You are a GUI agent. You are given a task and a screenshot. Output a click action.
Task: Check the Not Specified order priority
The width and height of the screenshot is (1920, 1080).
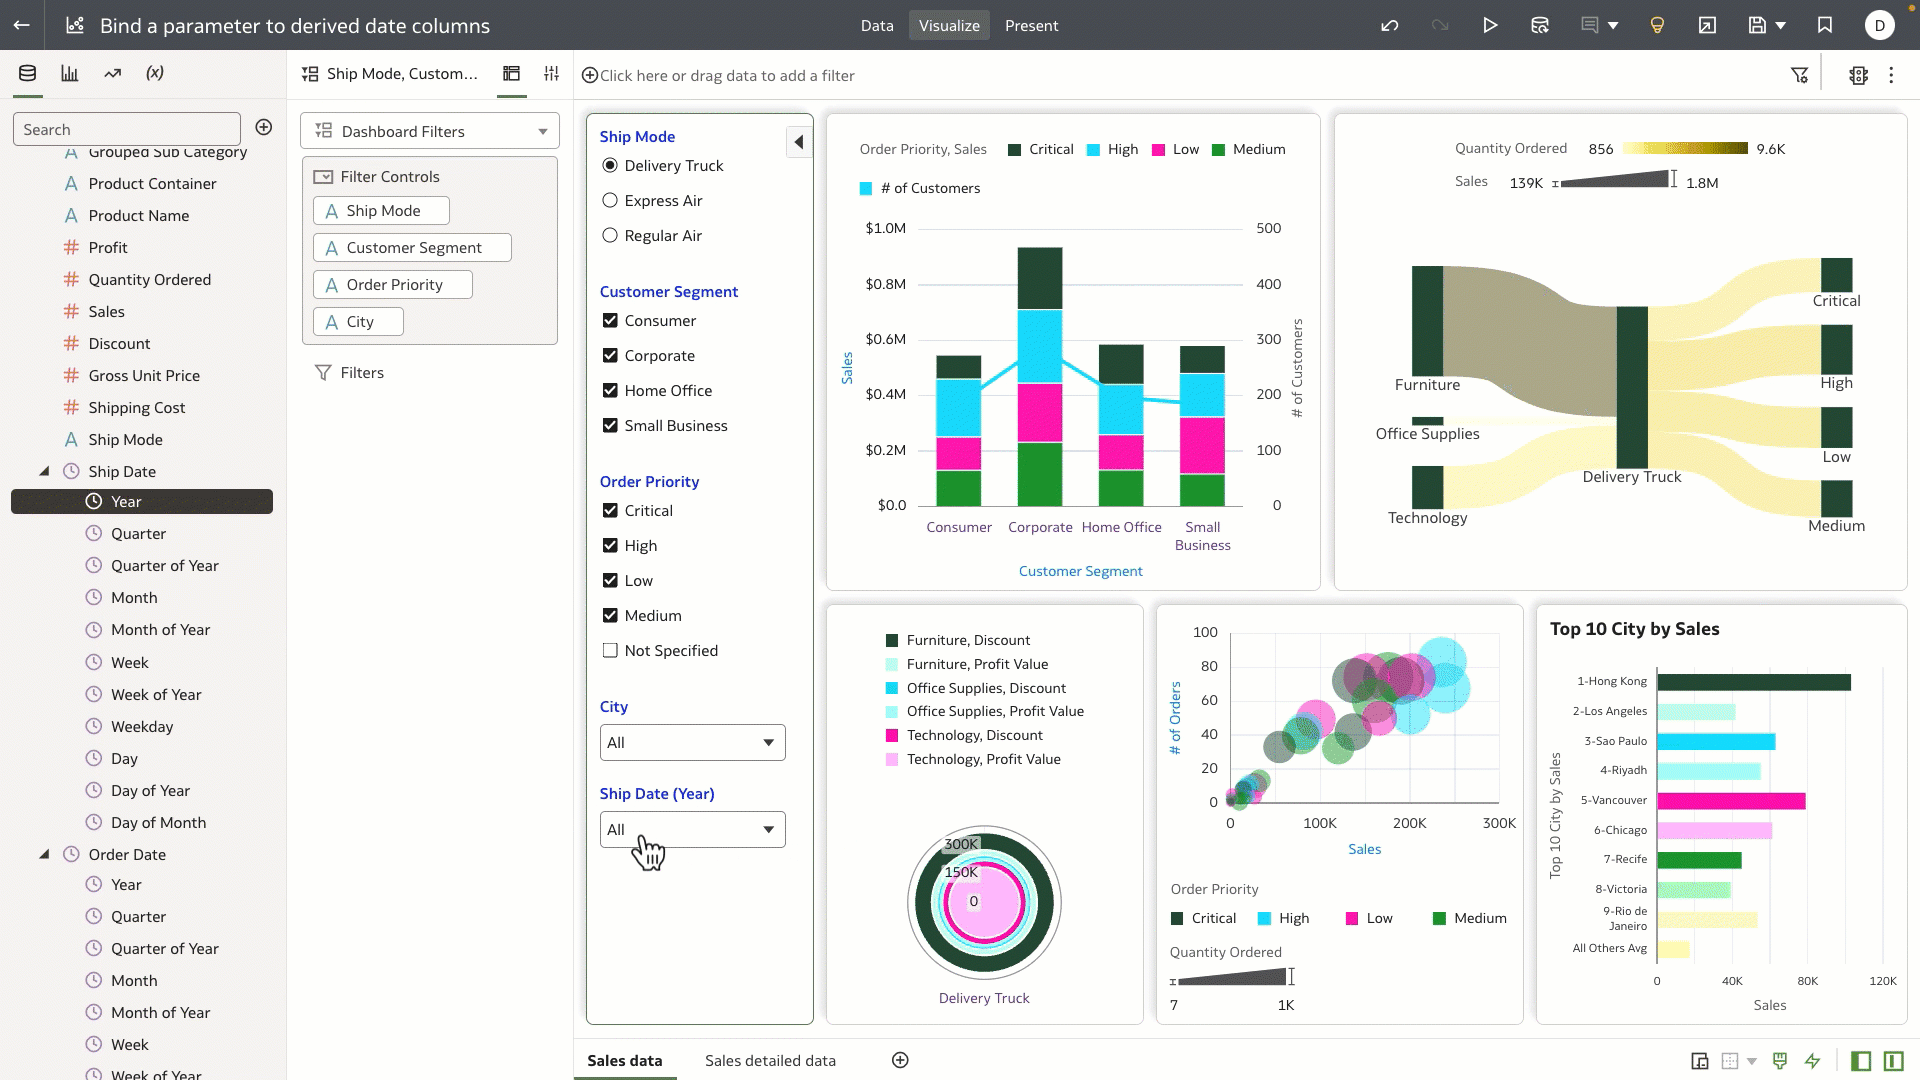[x=610, y=650]
